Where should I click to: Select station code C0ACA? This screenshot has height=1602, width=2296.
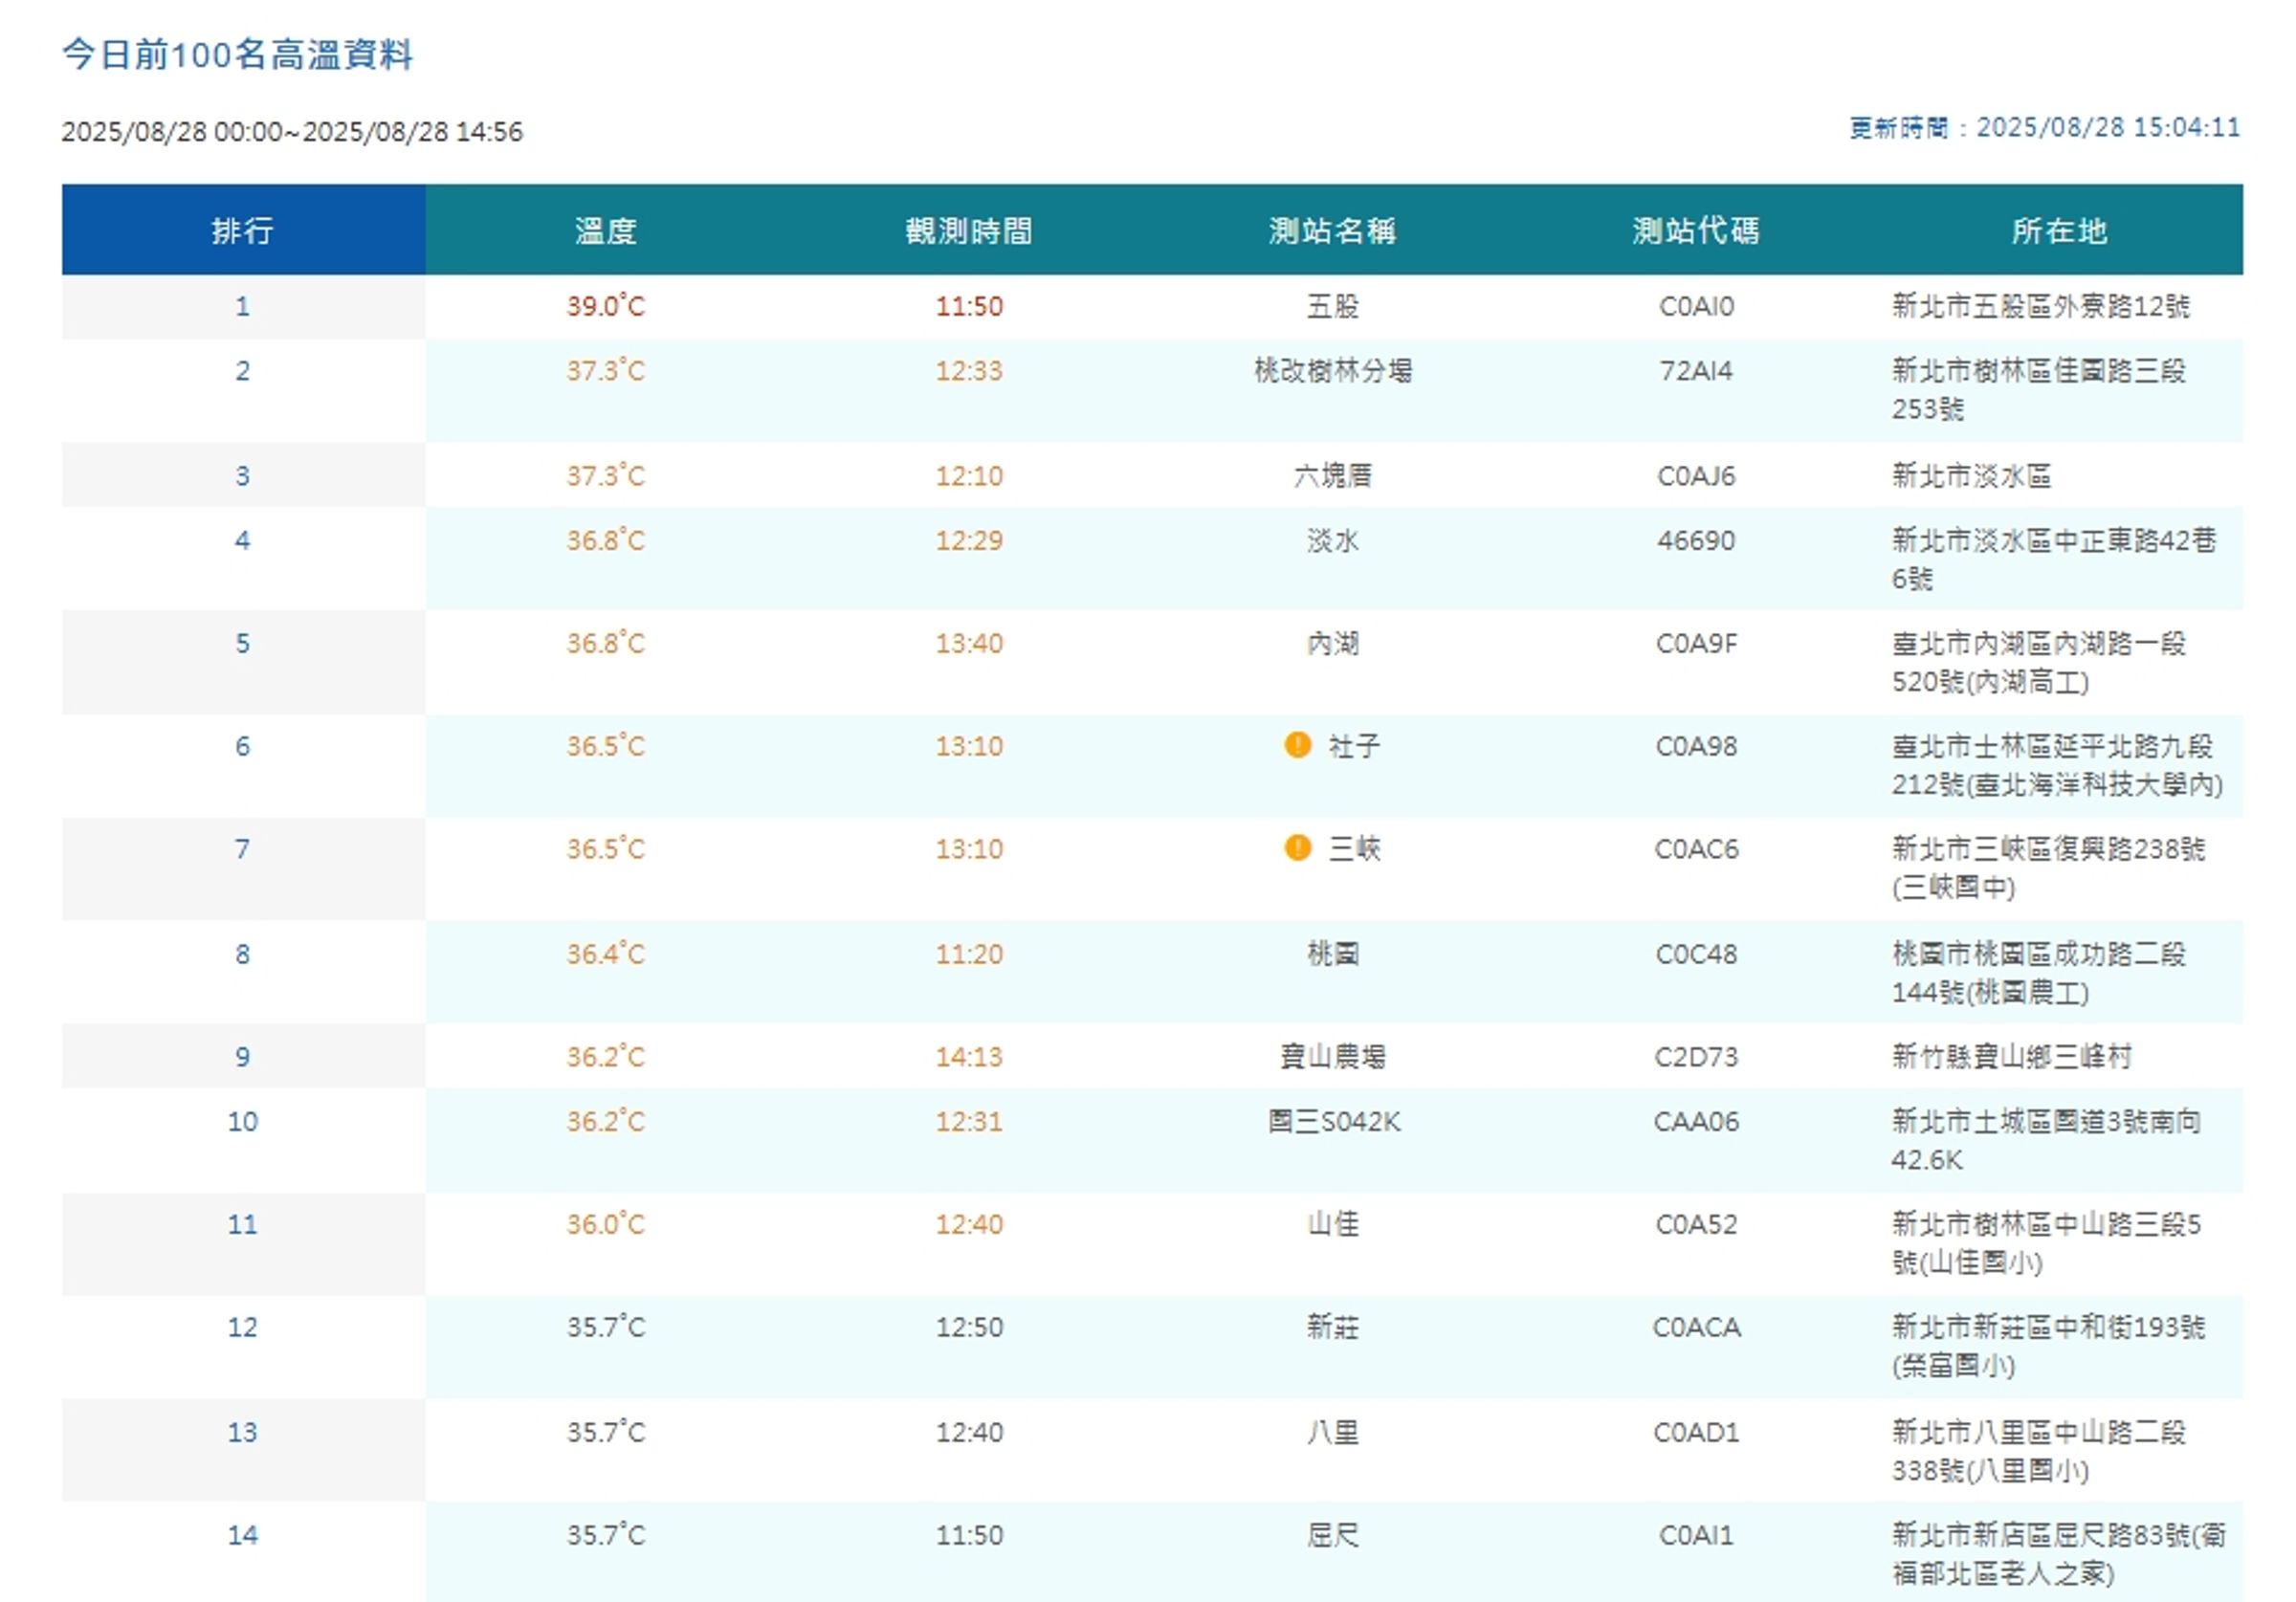point(1696,1327)
